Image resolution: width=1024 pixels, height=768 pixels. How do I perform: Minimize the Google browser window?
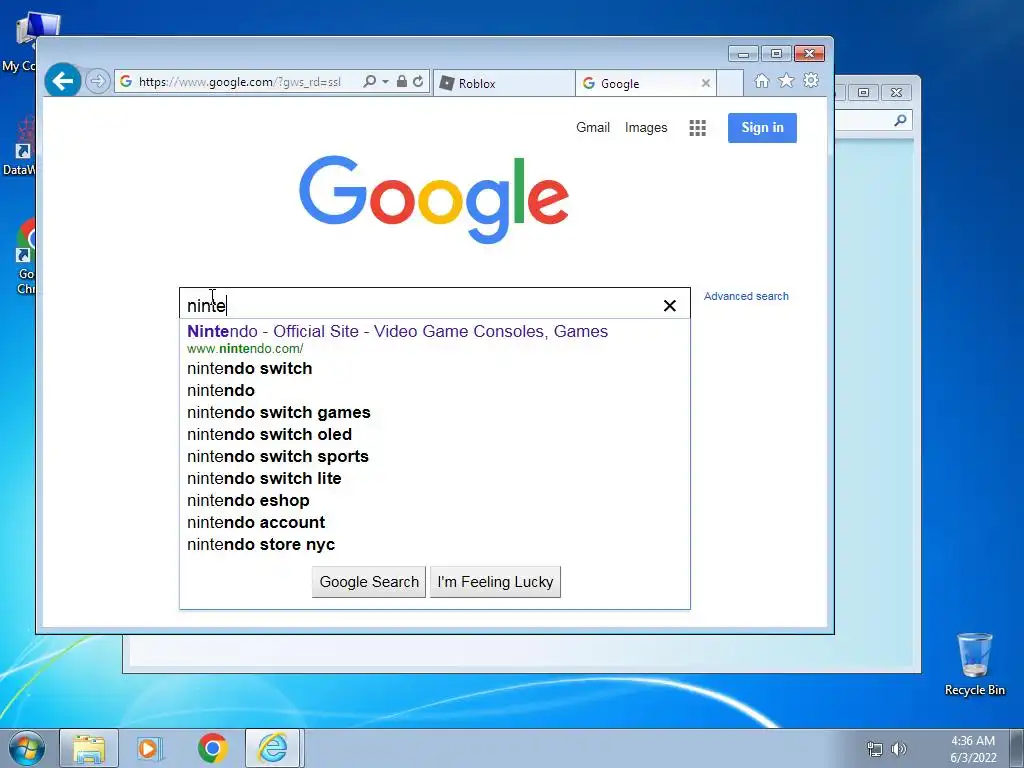pyautogui.click(x=743, y=54)
